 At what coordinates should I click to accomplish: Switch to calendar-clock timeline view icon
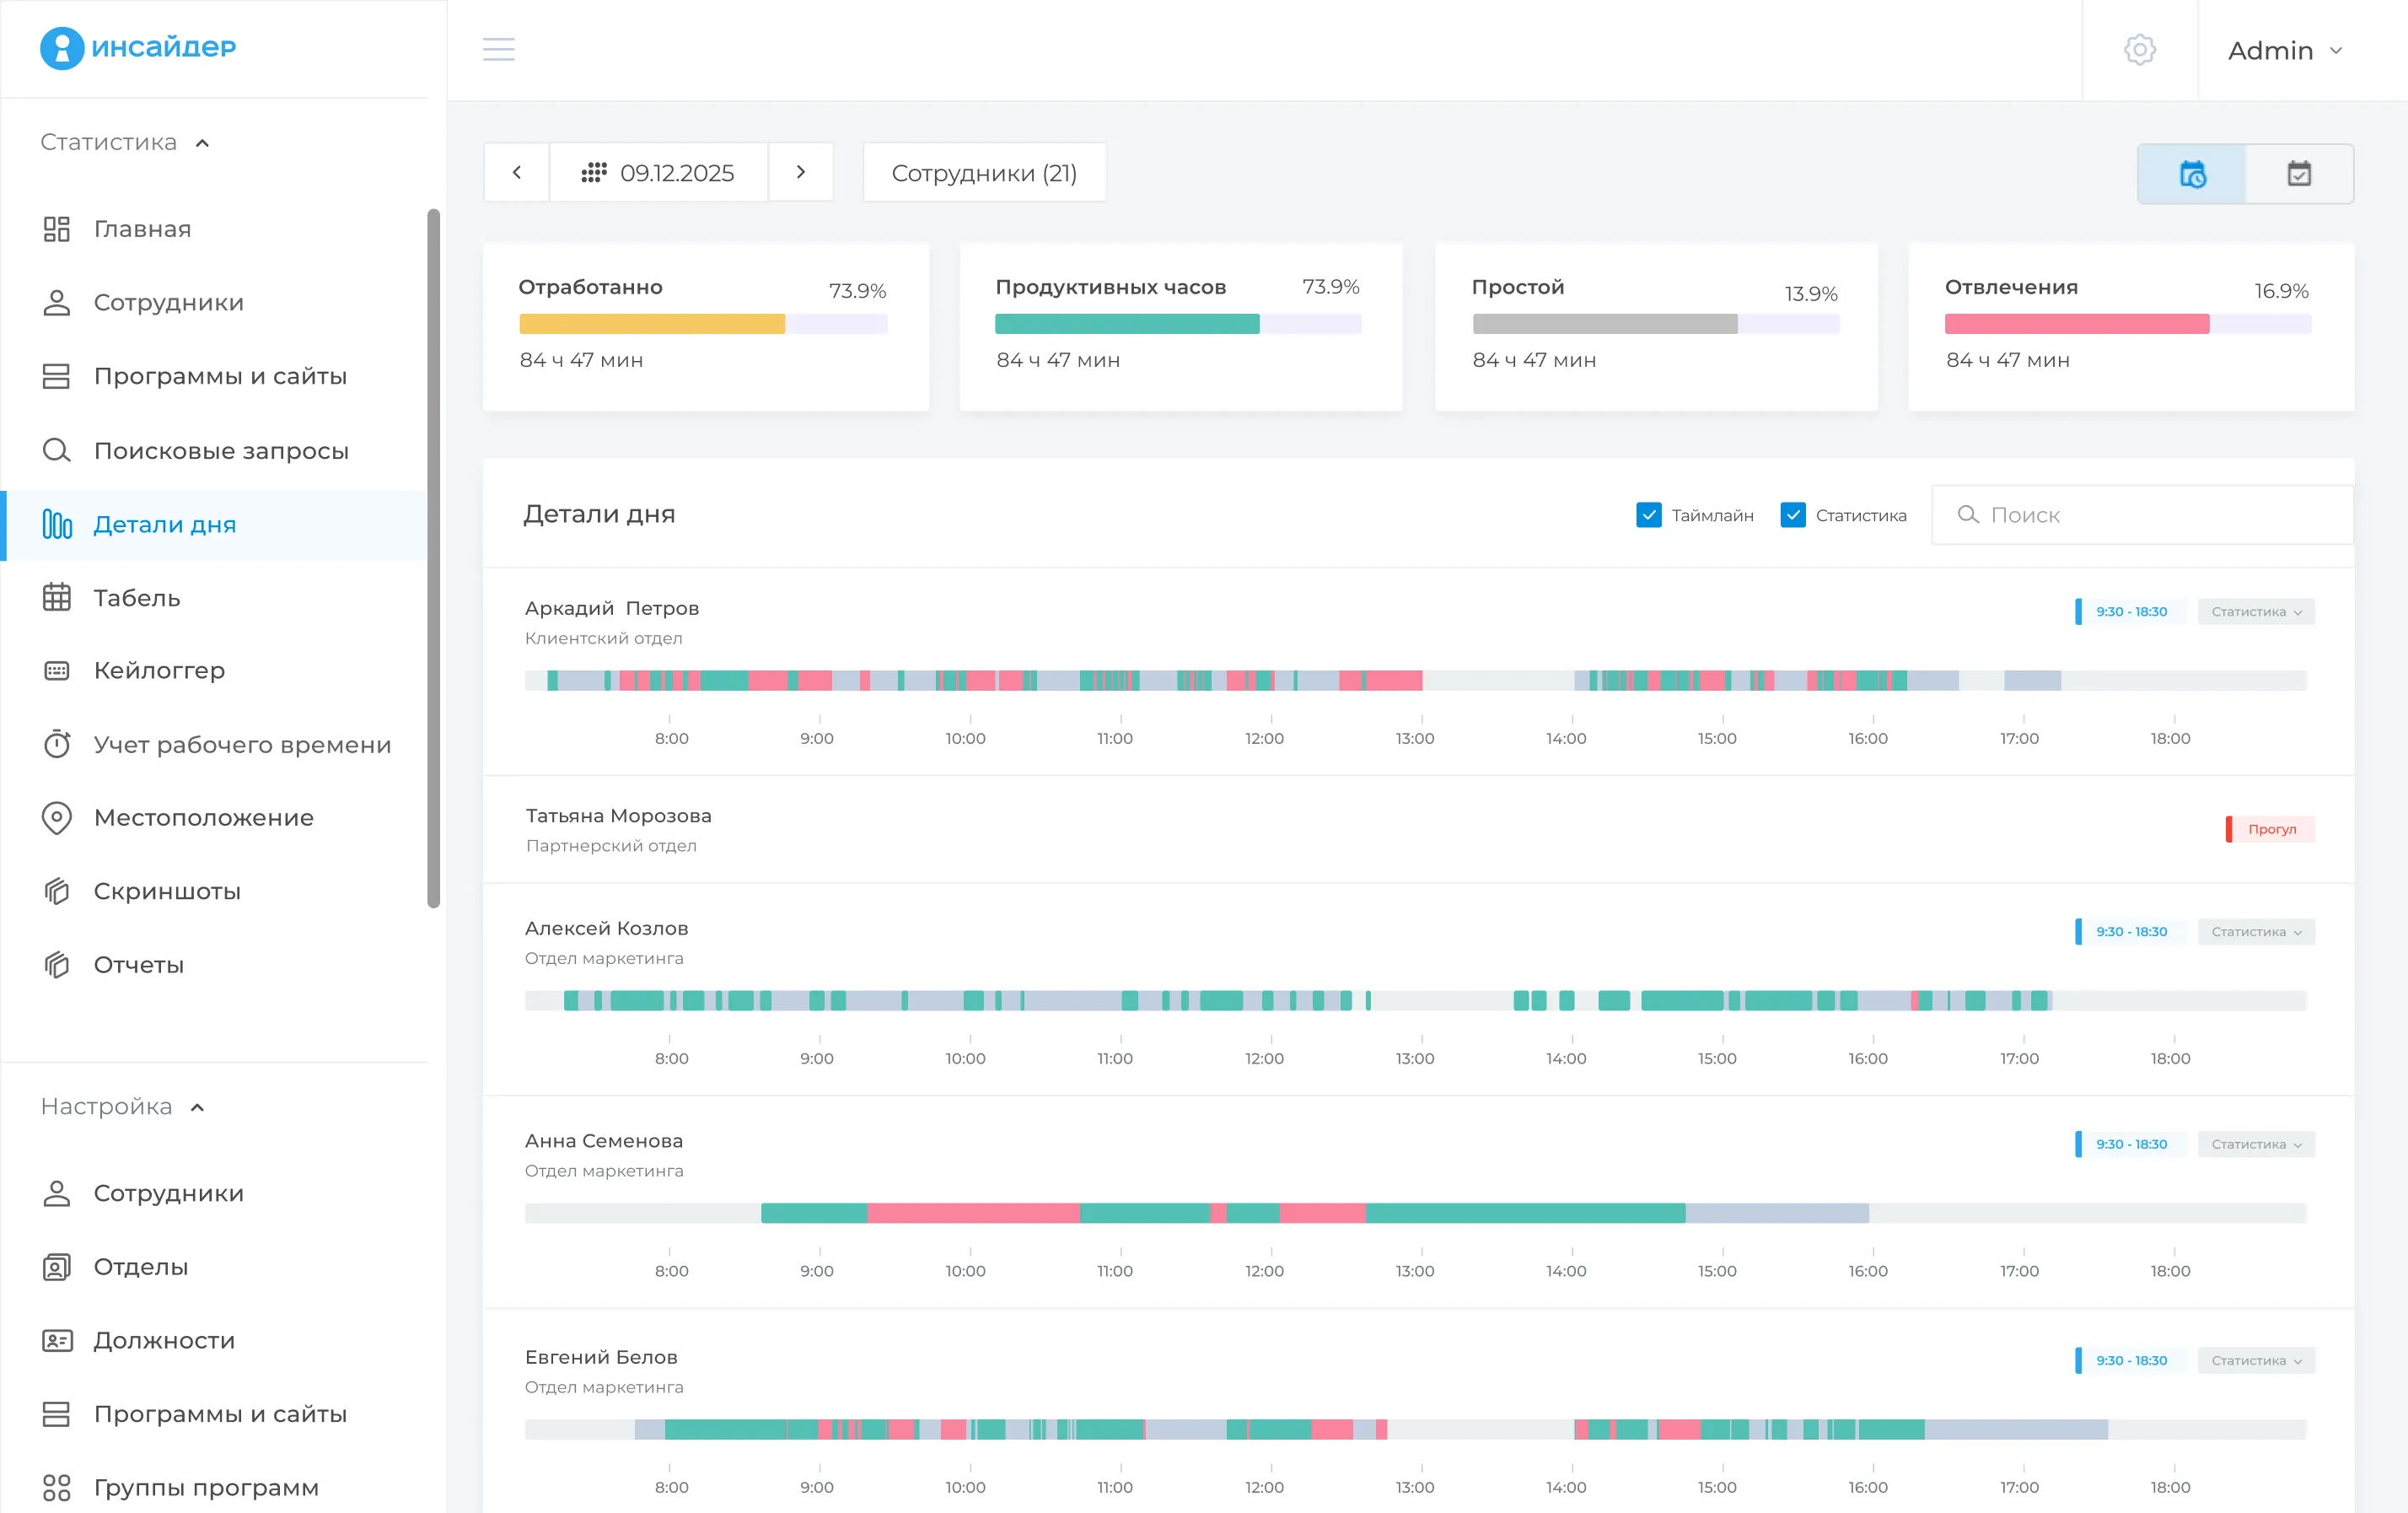(2192, 174)
